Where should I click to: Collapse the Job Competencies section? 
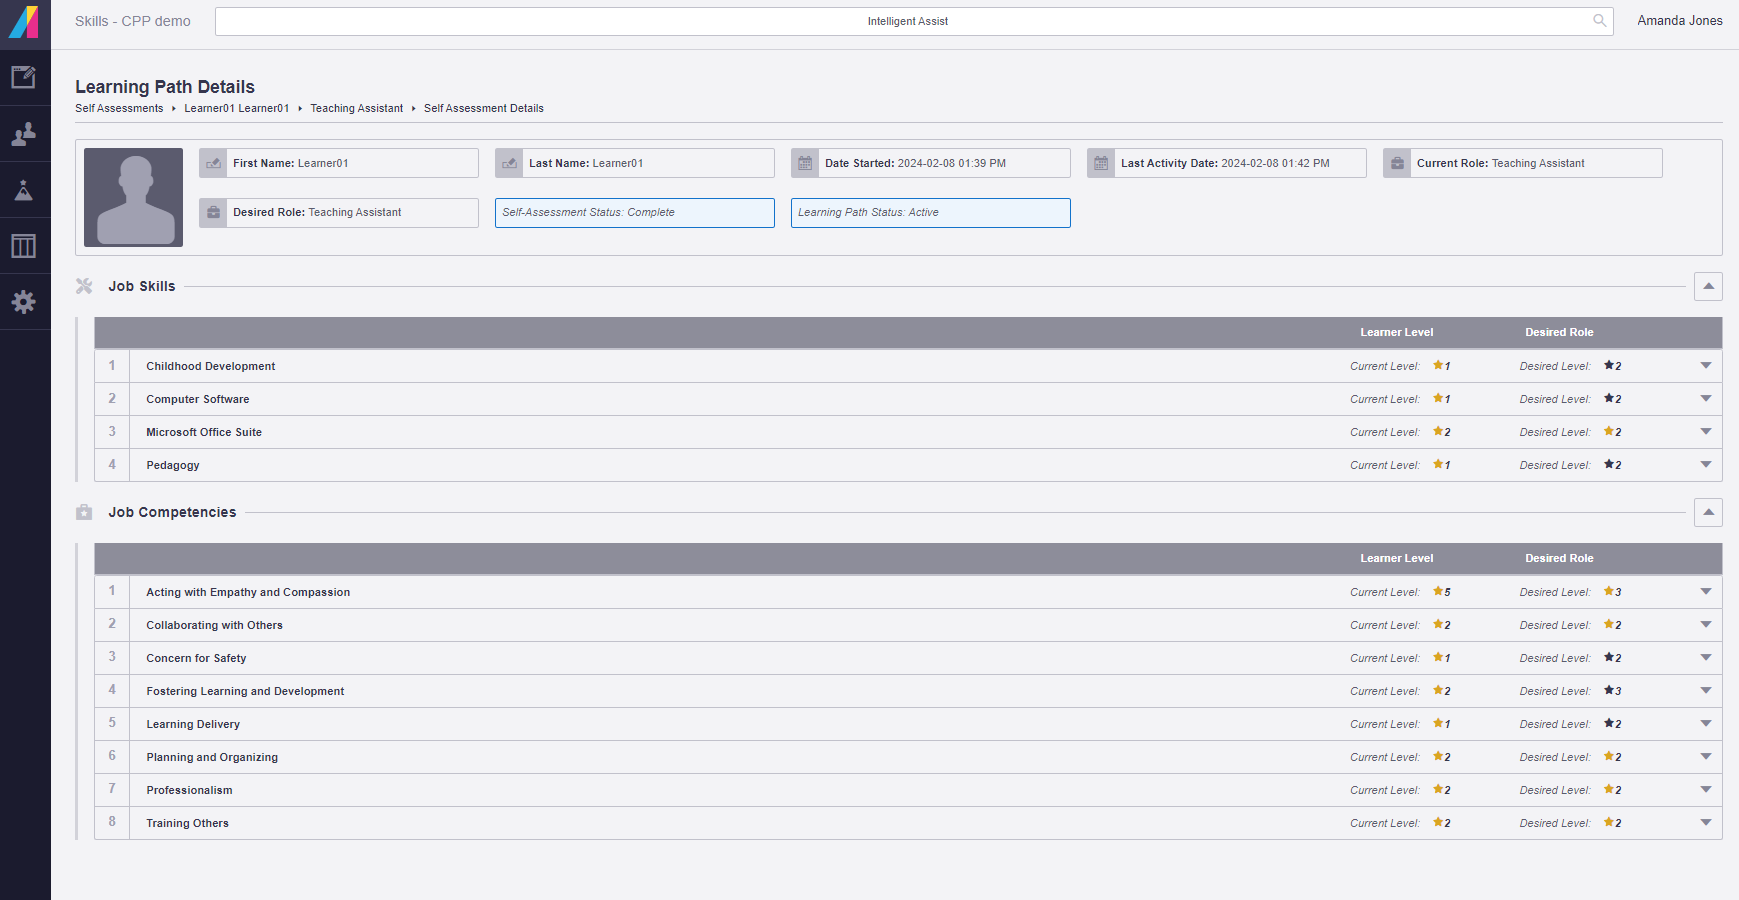(1708, 512)
